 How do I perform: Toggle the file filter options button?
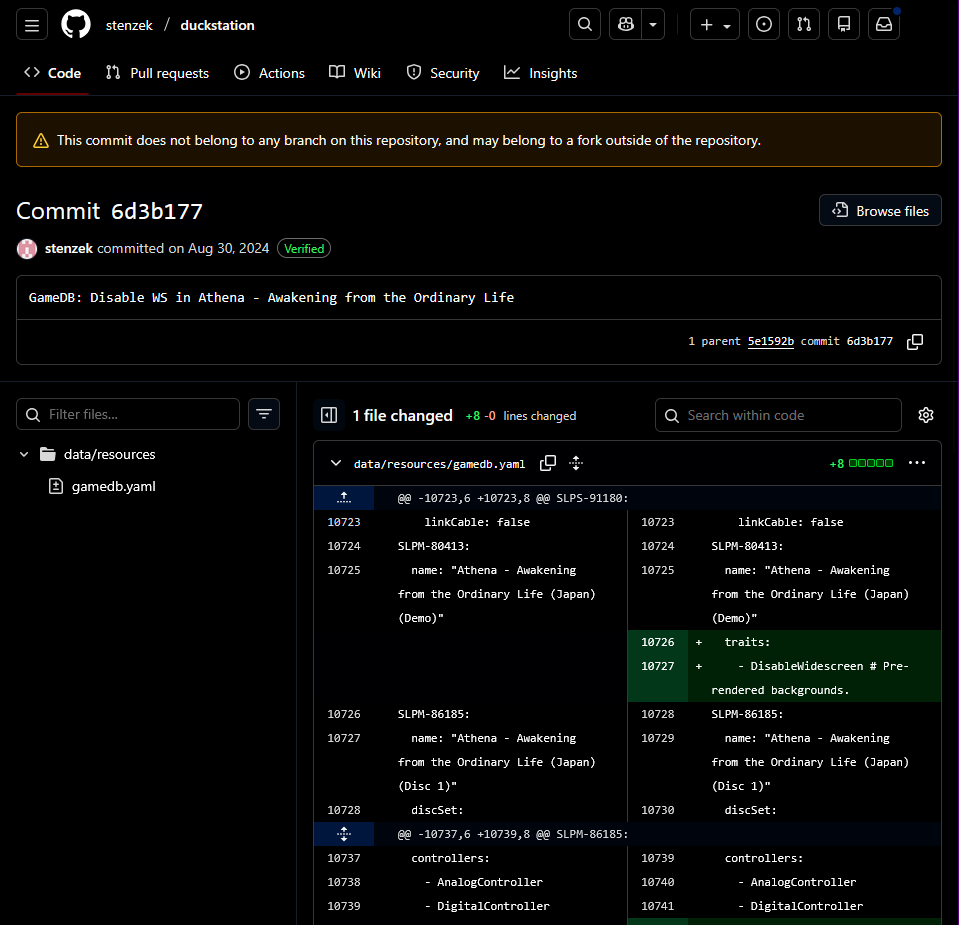pos(264,414)
